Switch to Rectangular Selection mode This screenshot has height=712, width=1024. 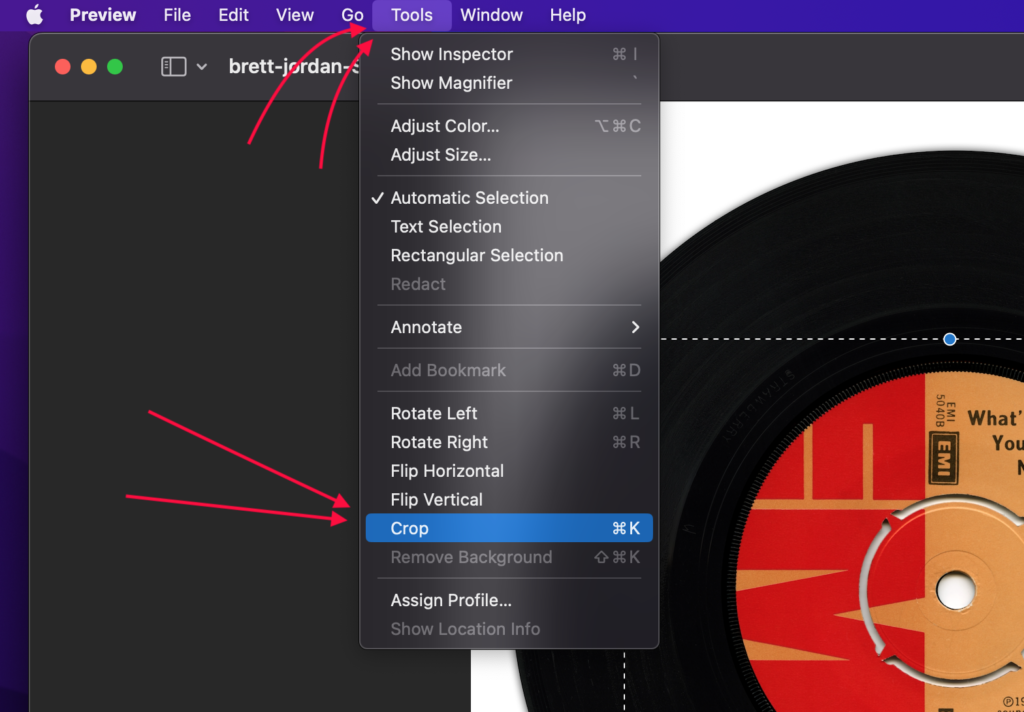tap(509, 255)
